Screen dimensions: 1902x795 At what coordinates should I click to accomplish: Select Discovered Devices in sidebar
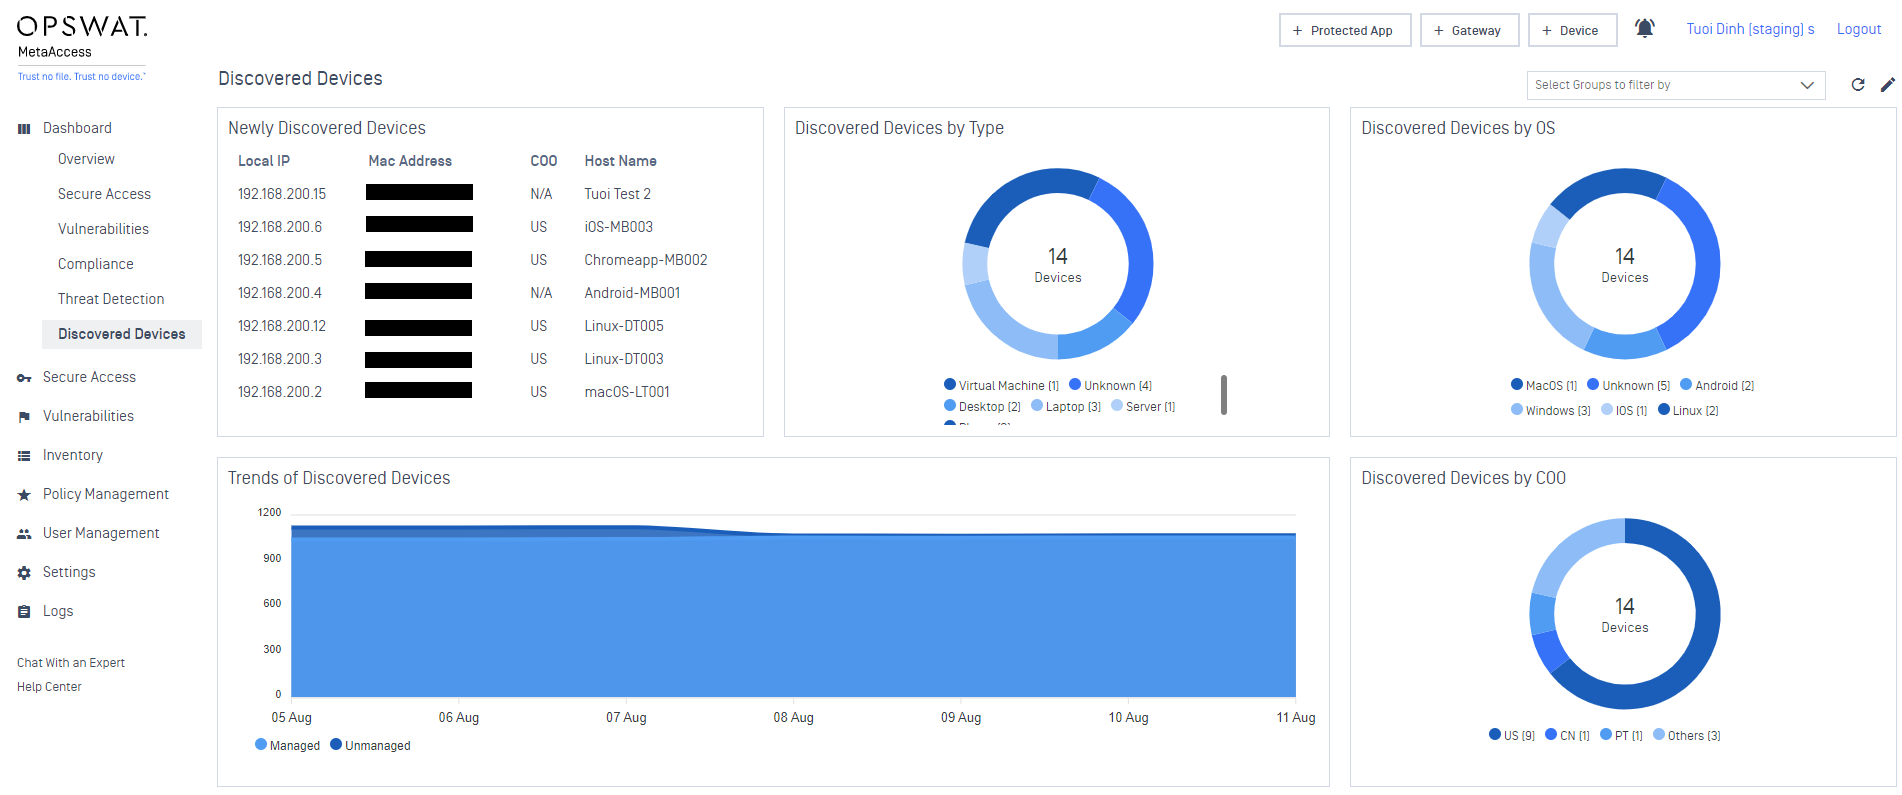122,334
